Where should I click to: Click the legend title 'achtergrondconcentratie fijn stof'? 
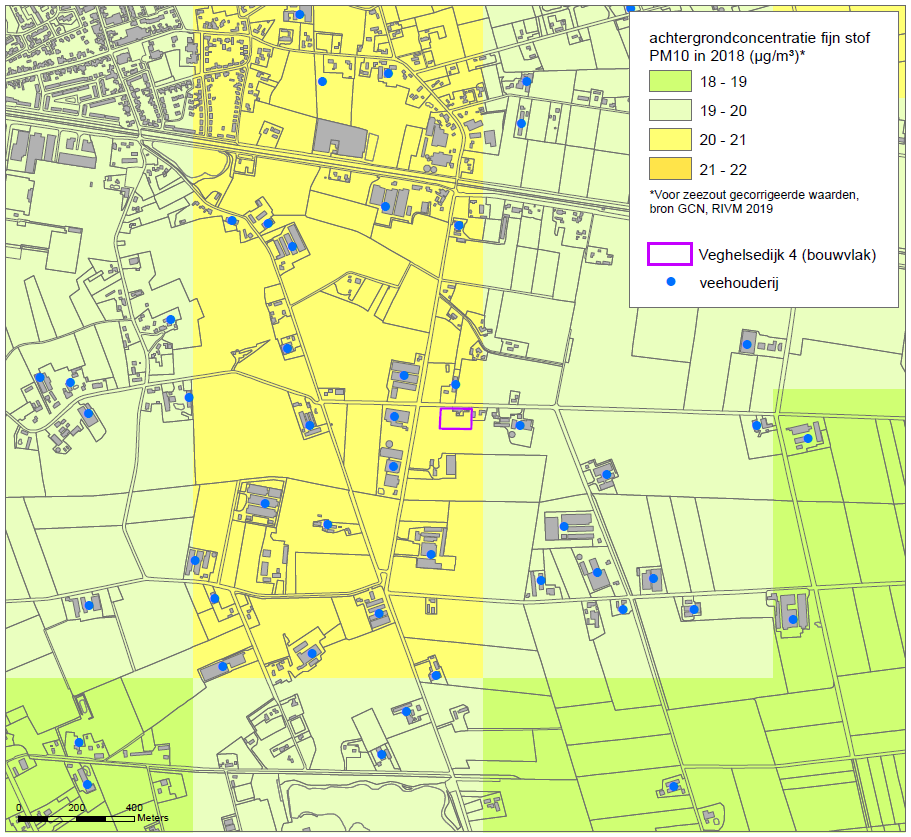pyautogui.click(x=759, y=38)
